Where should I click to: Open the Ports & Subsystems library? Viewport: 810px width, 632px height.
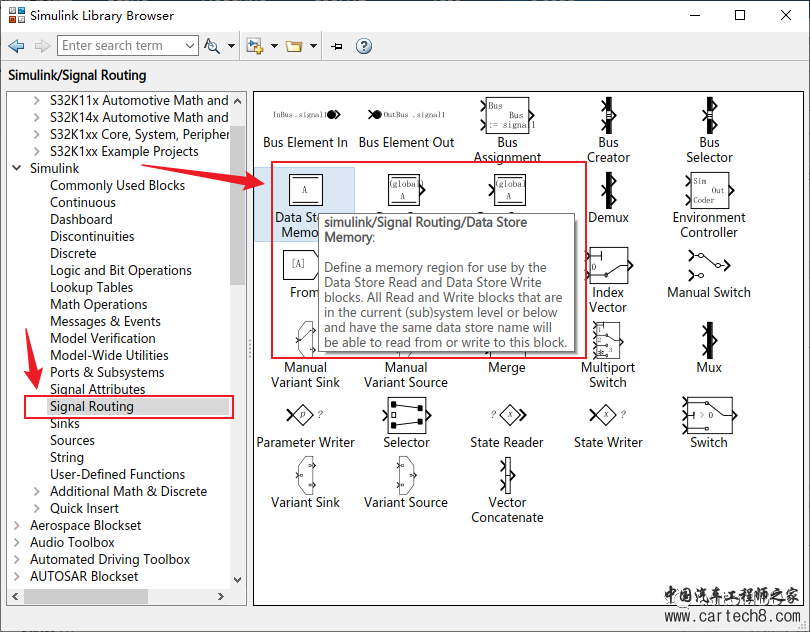coord(107,373)
